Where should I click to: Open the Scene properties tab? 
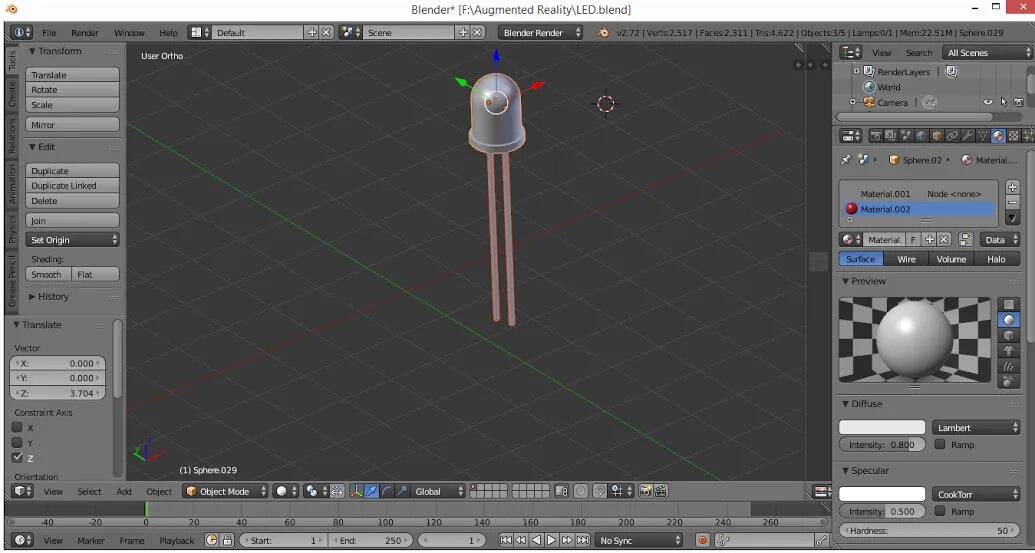click(906, 136)
